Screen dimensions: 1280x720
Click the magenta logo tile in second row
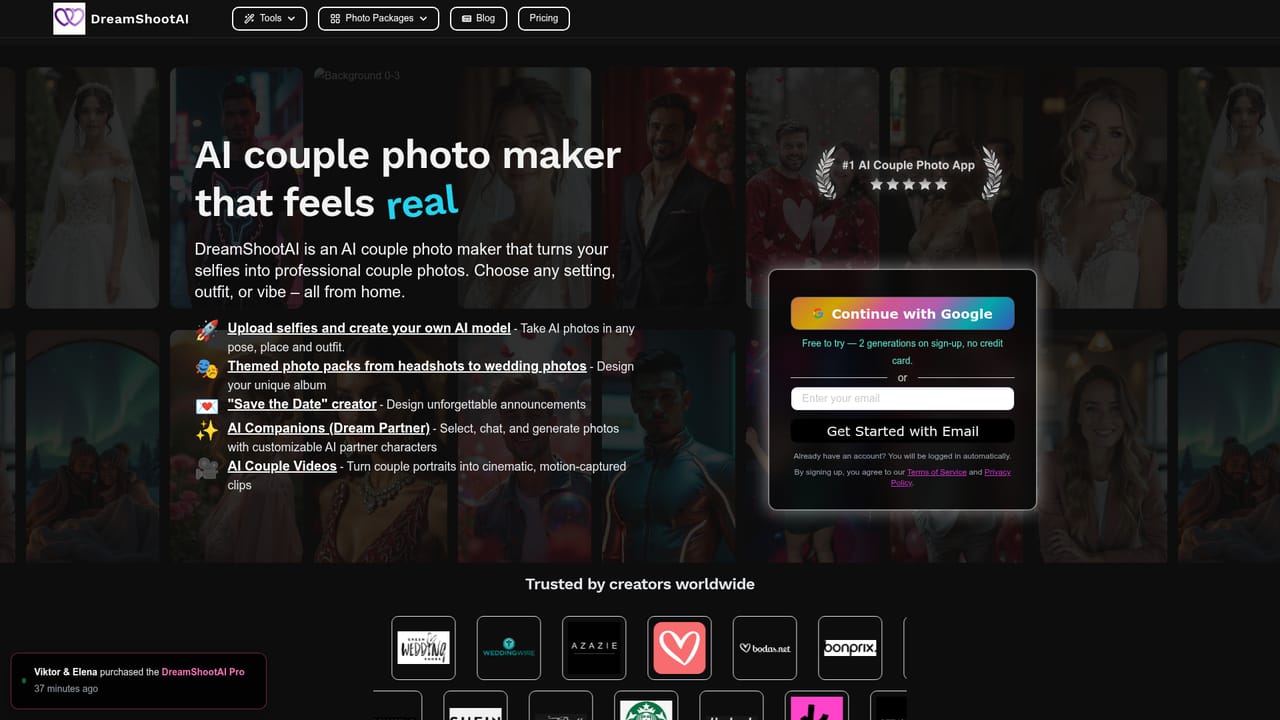[x=817, y=705]
